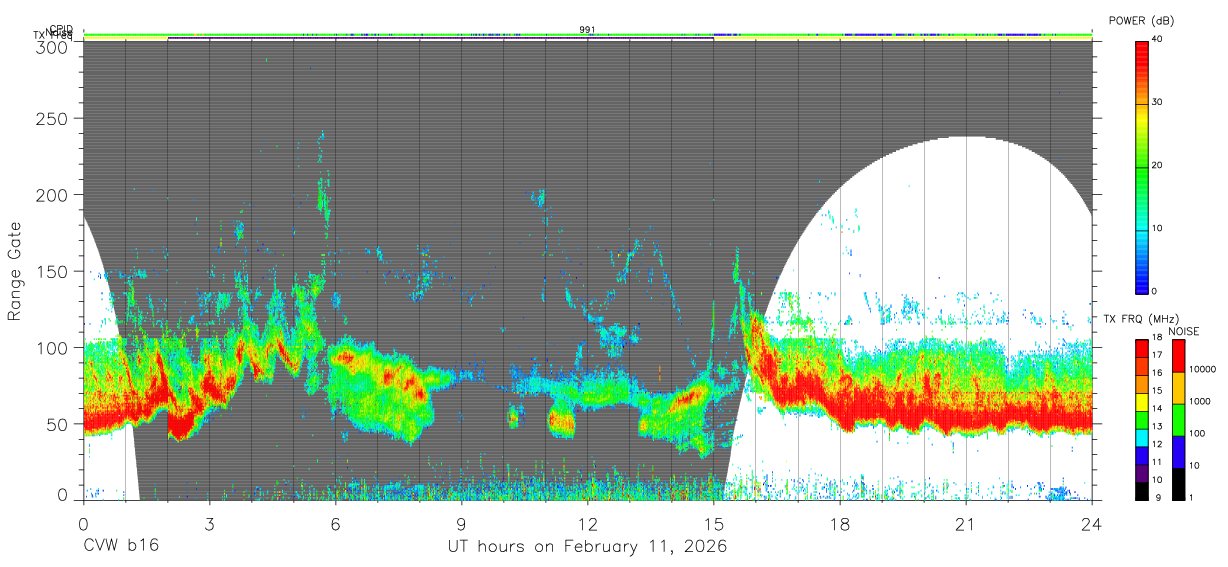Select the green 100-1000 NOISE swatch
This screenshot has height=567, width=1228.
[x=1177, y=420]
